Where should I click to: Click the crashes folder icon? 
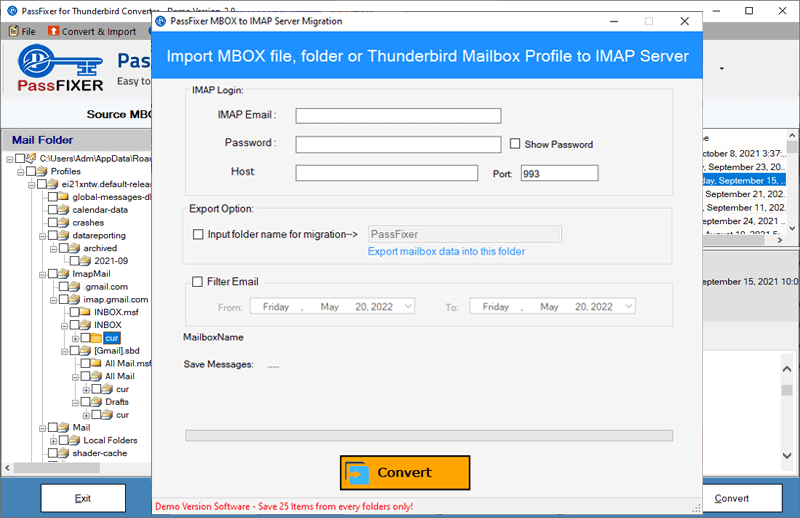[x=64, y=223]
